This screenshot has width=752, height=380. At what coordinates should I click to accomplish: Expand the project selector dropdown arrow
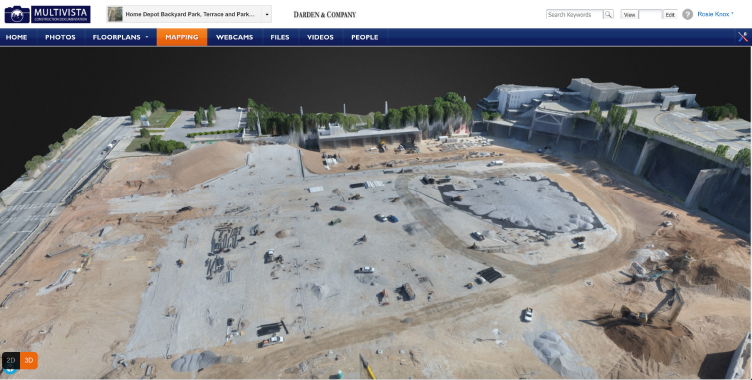point(267,14)
